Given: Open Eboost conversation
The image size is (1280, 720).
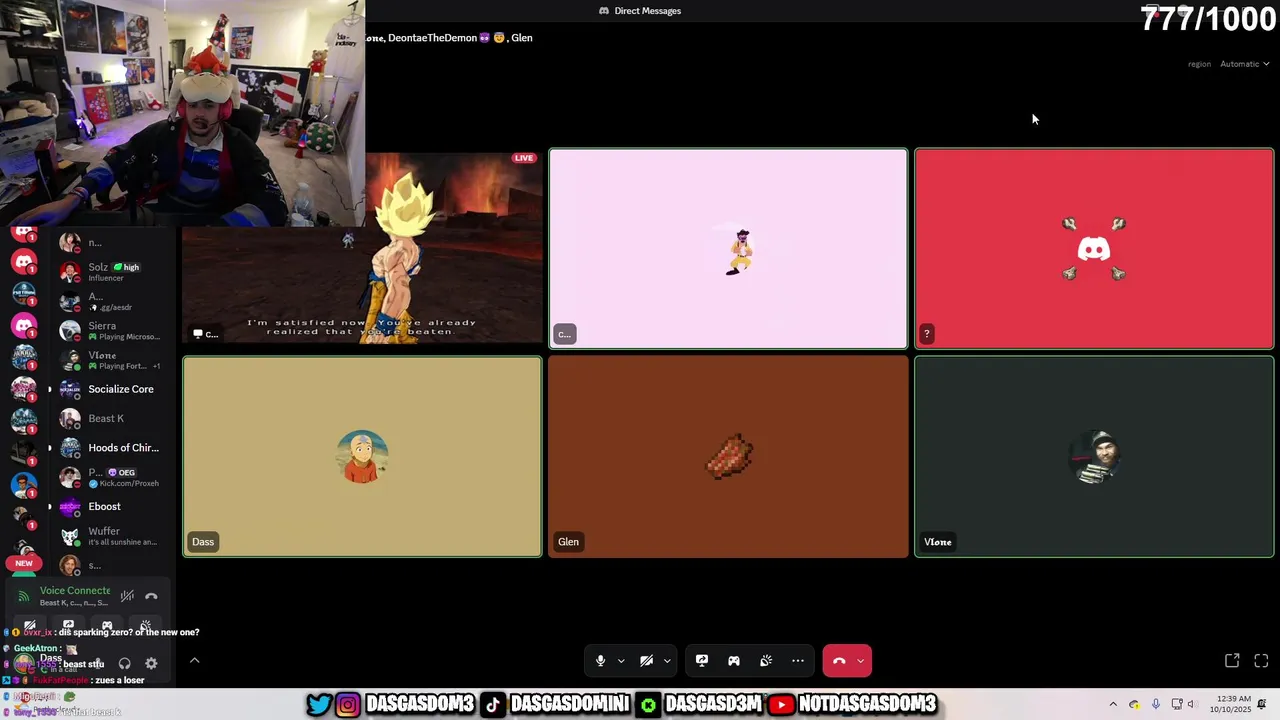Looking at the screenshot, I should pos(112,506).
